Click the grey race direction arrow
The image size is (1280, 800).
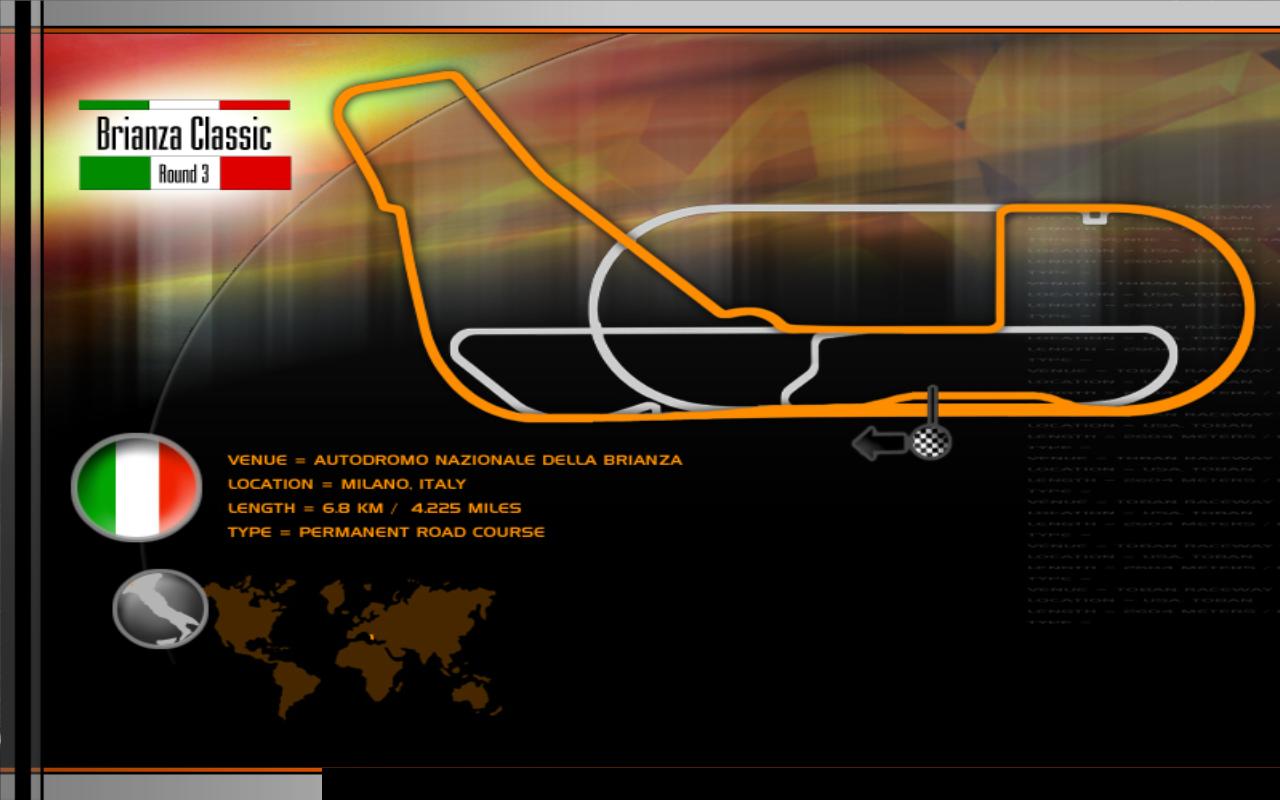pos(880,441)
